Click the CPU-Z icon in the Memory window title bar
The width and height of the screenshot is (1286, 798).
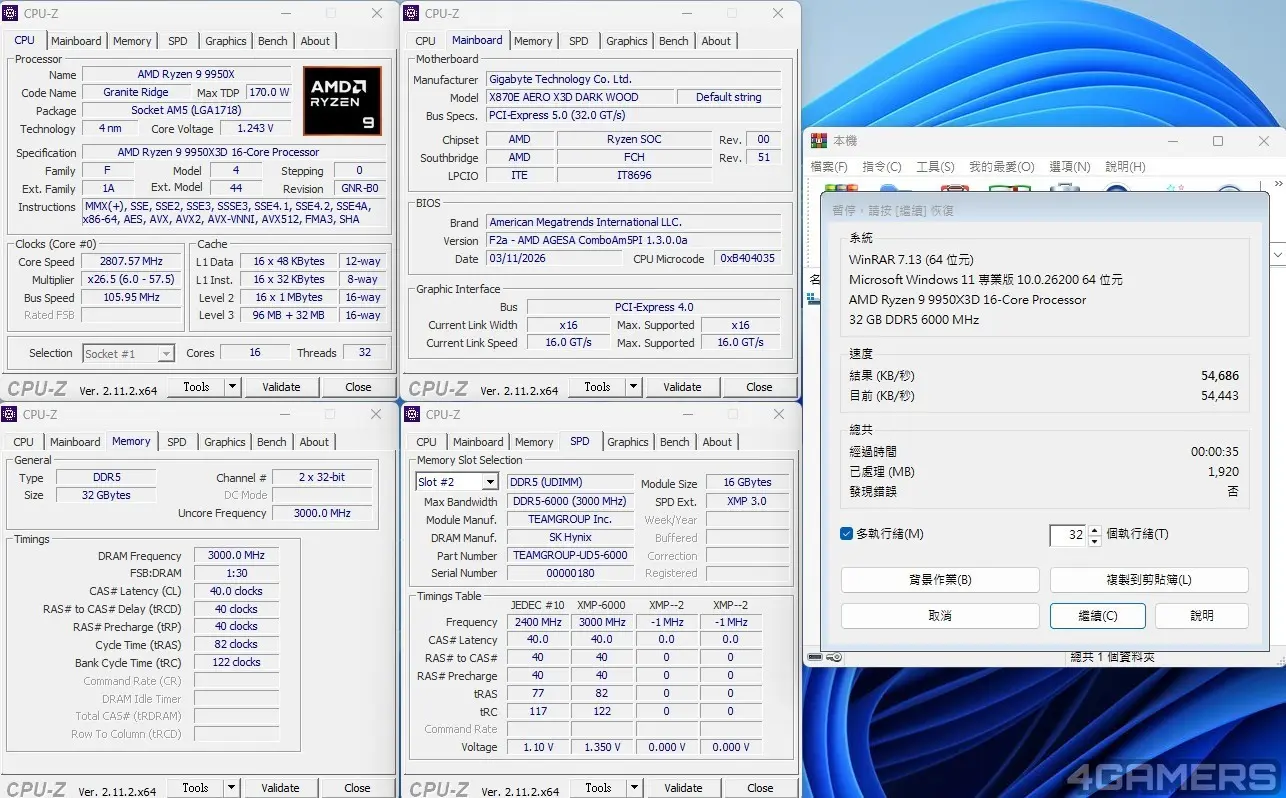coord(11,414)
